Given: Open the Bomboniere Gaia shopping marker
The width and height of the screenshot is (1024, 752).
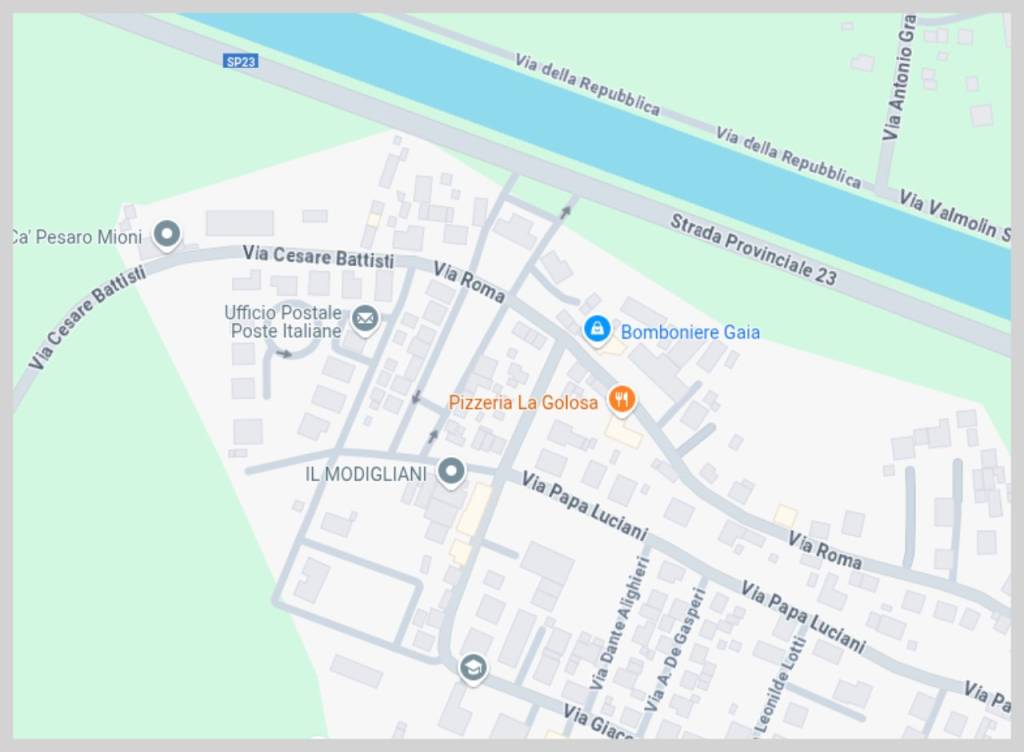Looking at the screenshot, I should (x=597, y=330).
